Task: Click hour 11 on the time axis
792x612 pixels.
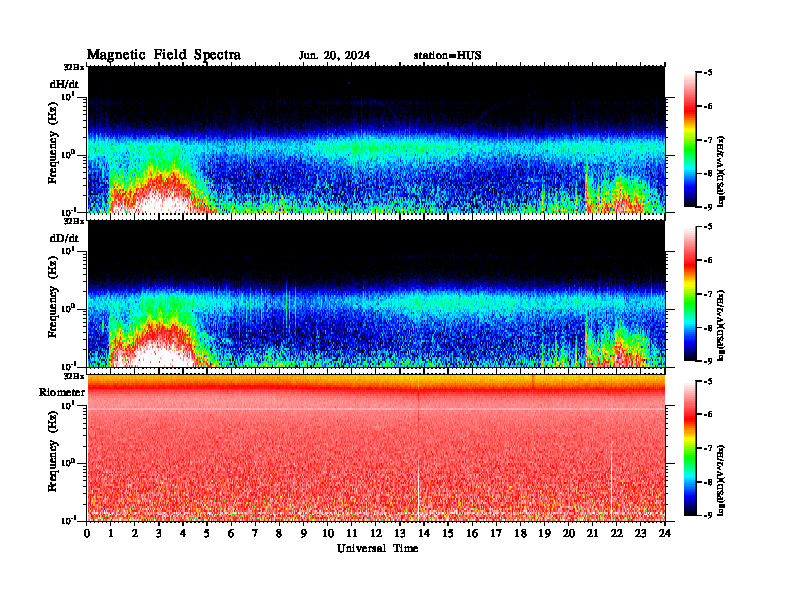Action: (352, 533)
